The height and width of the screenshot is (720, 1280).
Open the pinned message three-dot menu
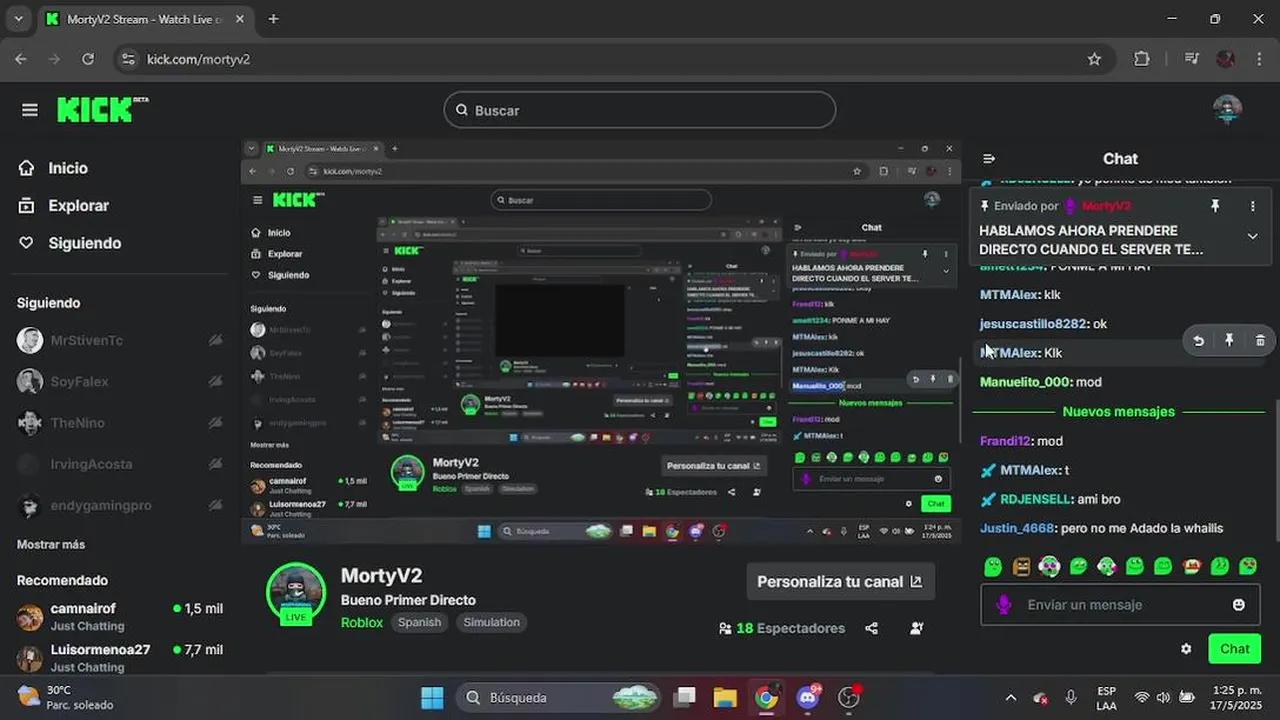coord(1252,206)
